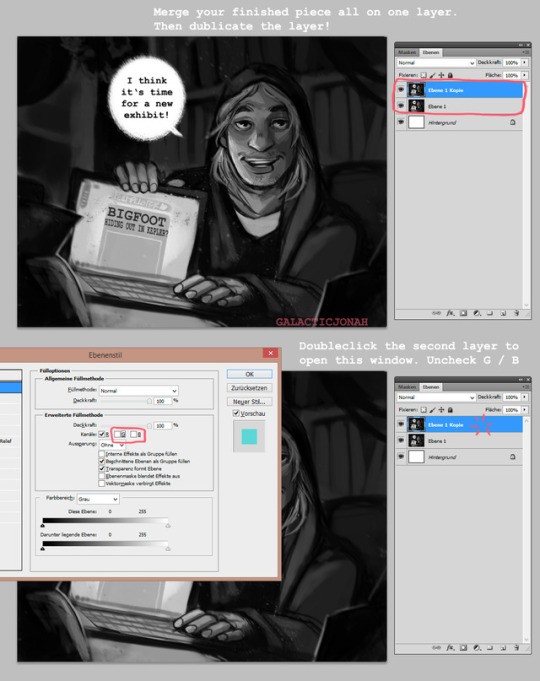Close the Ebenenstil dialog

tap(270, 353)
